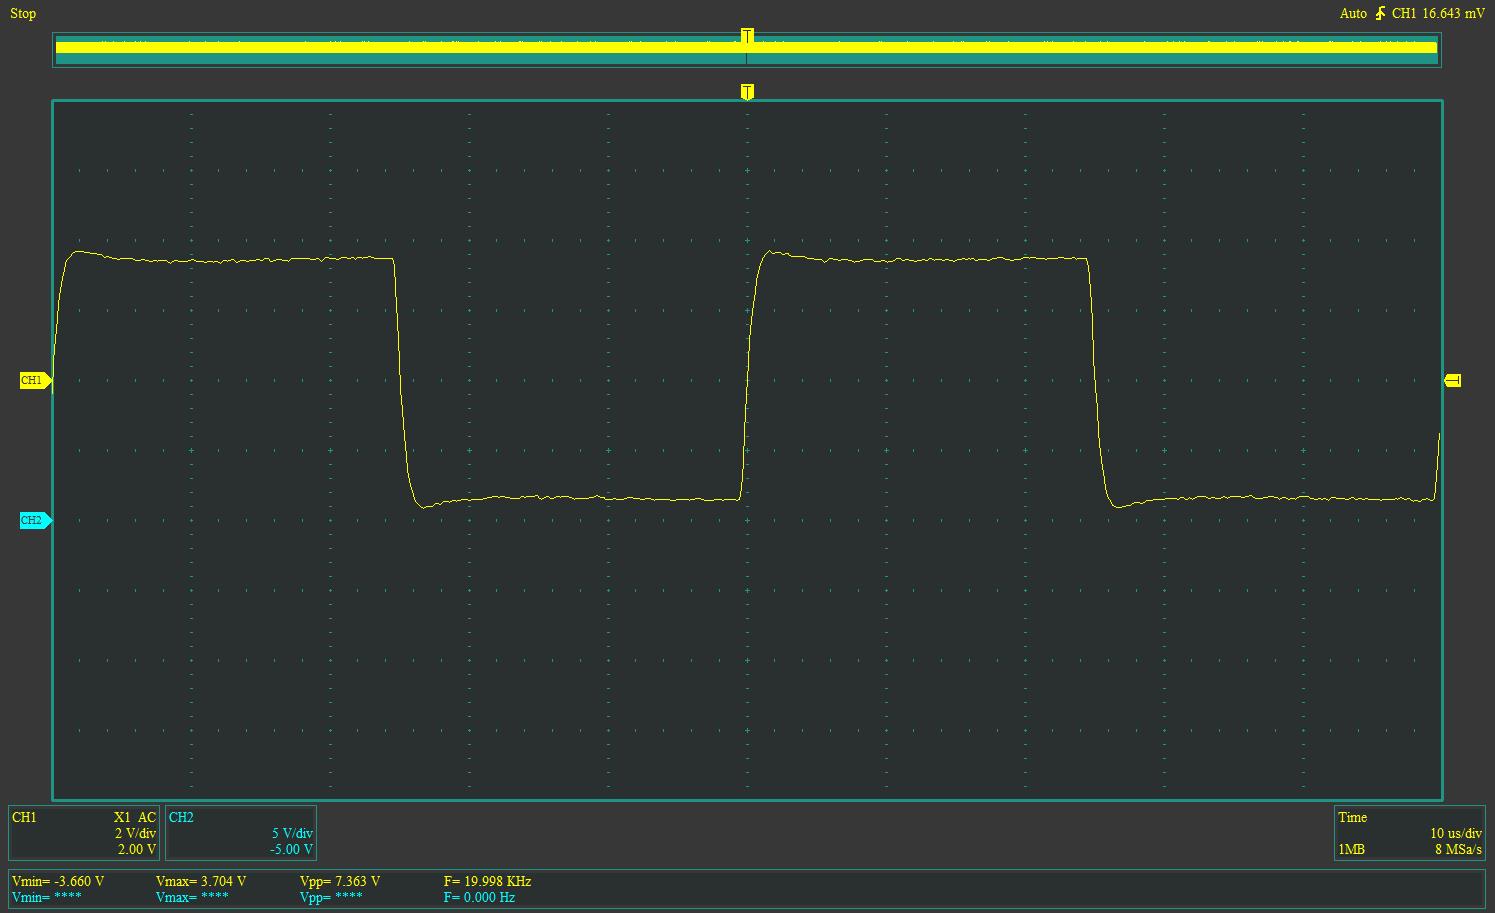Click the CH2 Vmin= **** measurement
The image size is (1495, 913).
coord(46,897)
